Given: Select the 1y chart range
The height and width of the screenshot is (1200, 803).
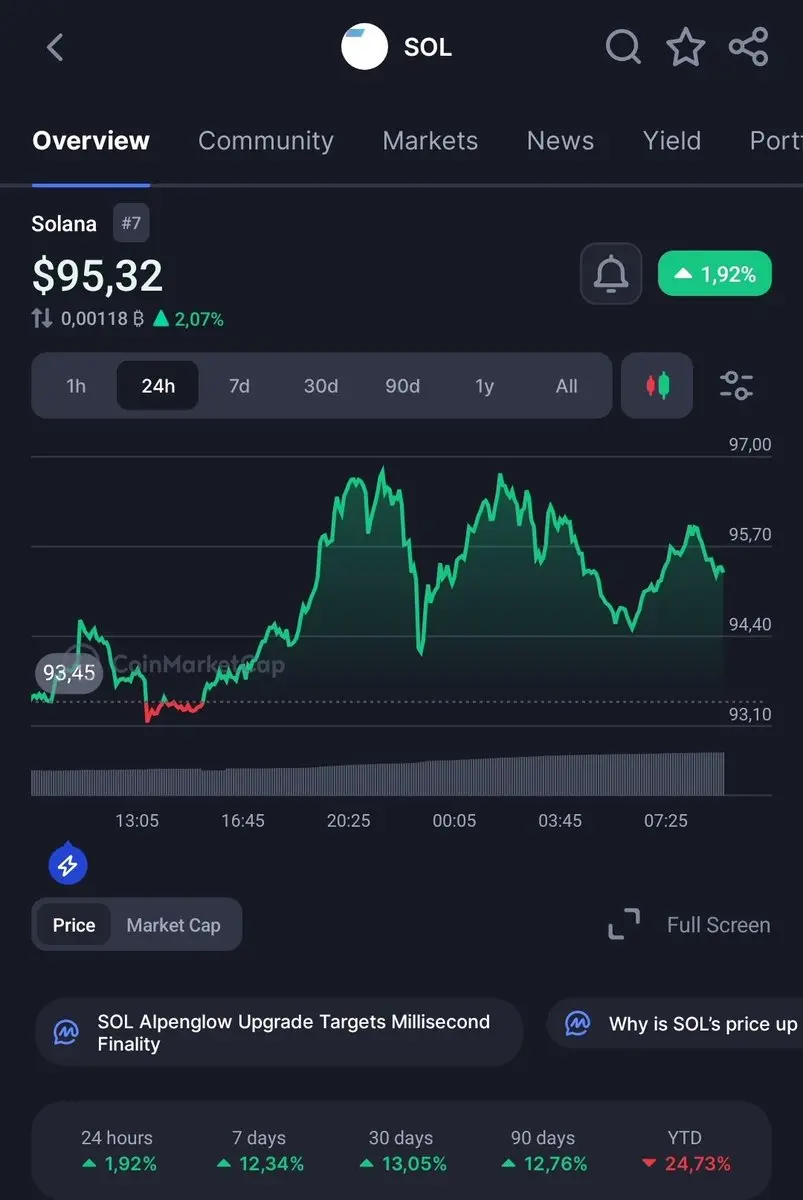Looking at the screenshot, I should pos(485,386).
